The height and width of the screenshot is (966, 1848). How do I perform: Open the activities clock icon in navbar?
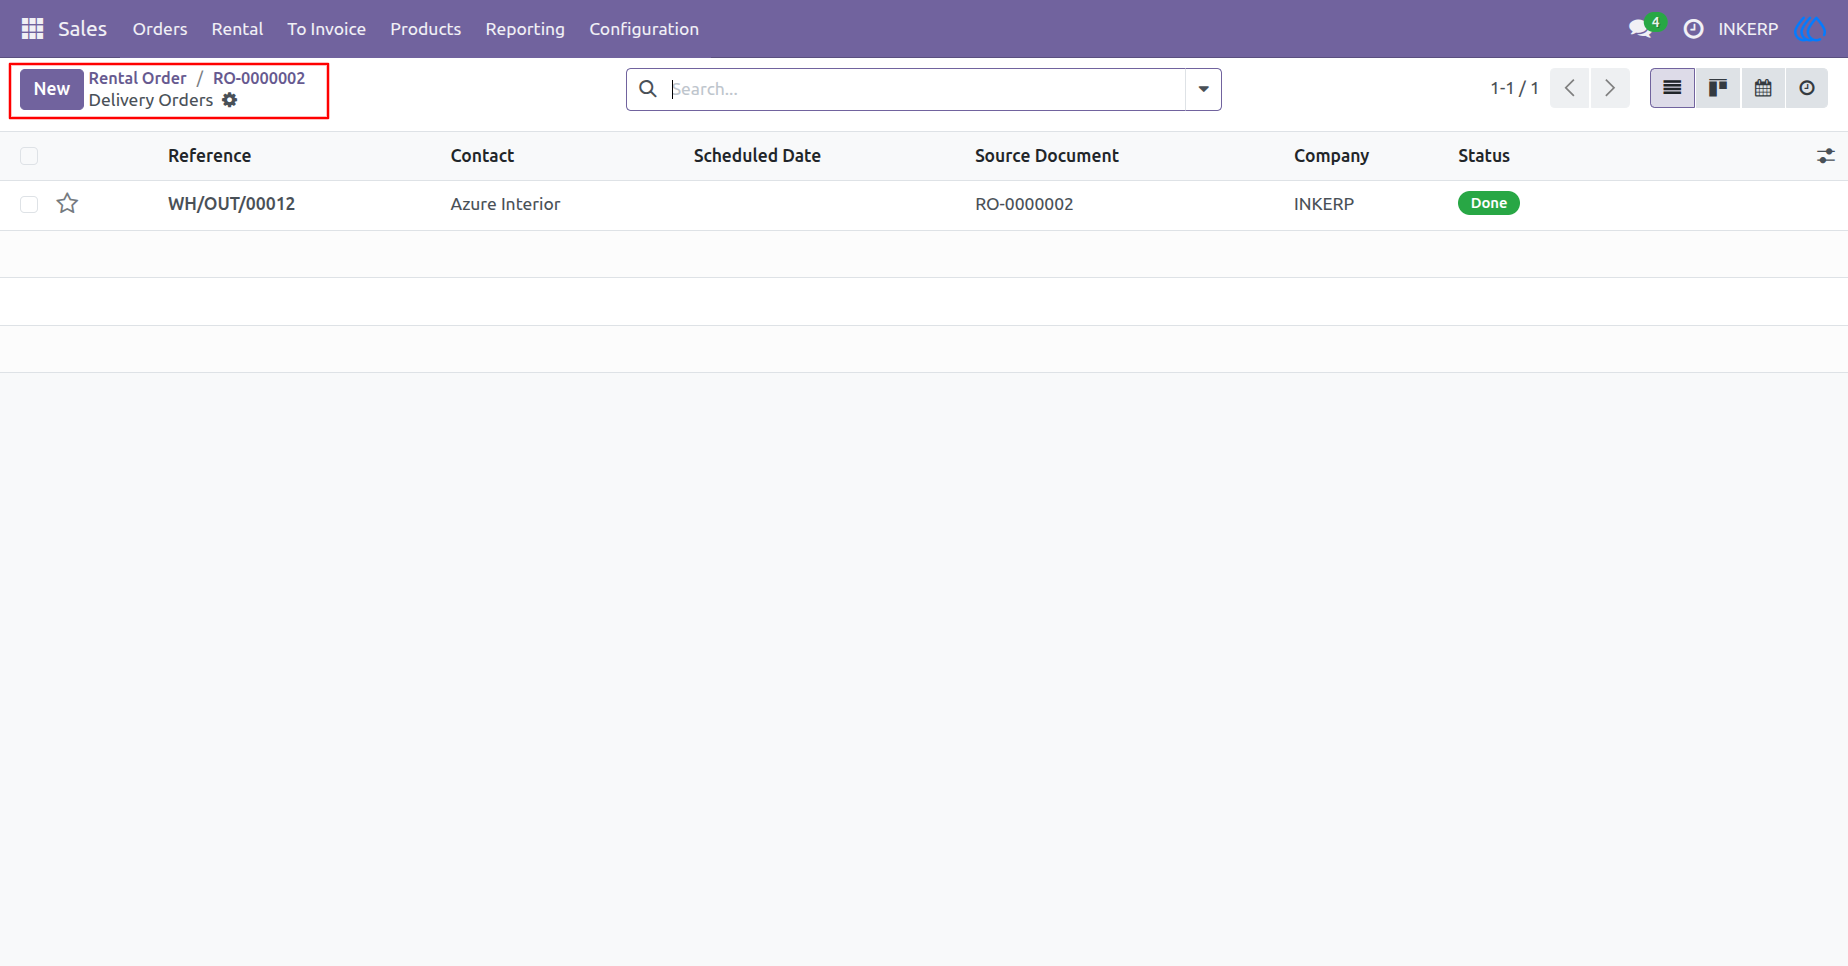[x=1693, y=29]
